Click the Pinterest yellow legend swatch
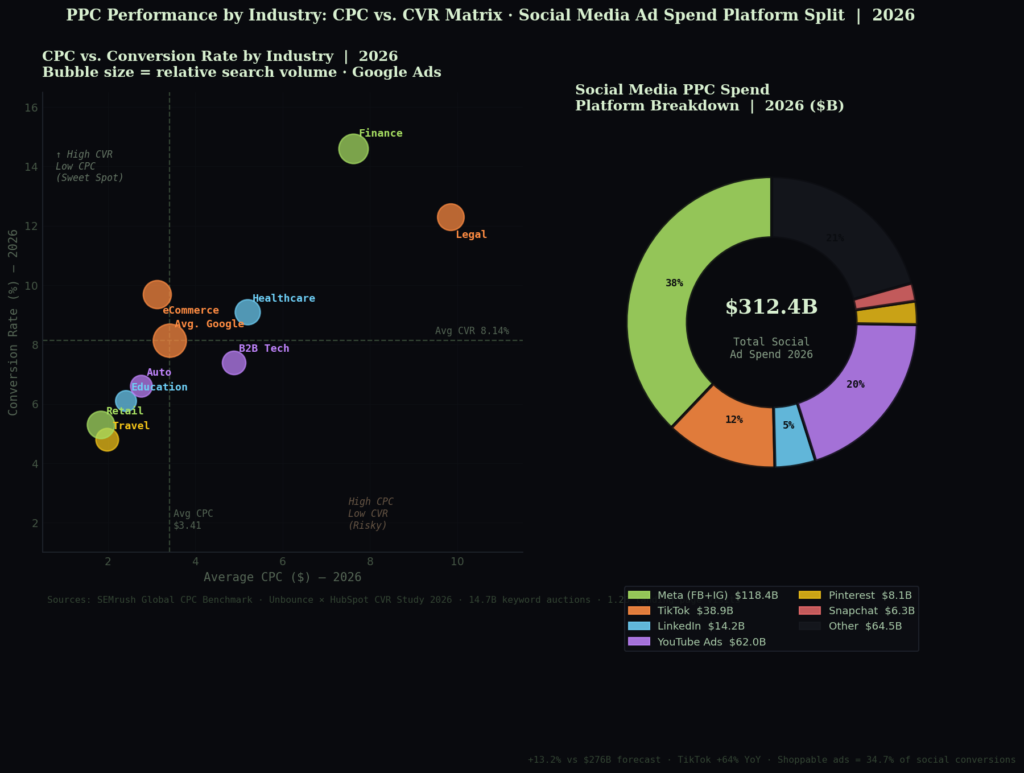The height and width of the screenshot is (773, 1024). 810,595
